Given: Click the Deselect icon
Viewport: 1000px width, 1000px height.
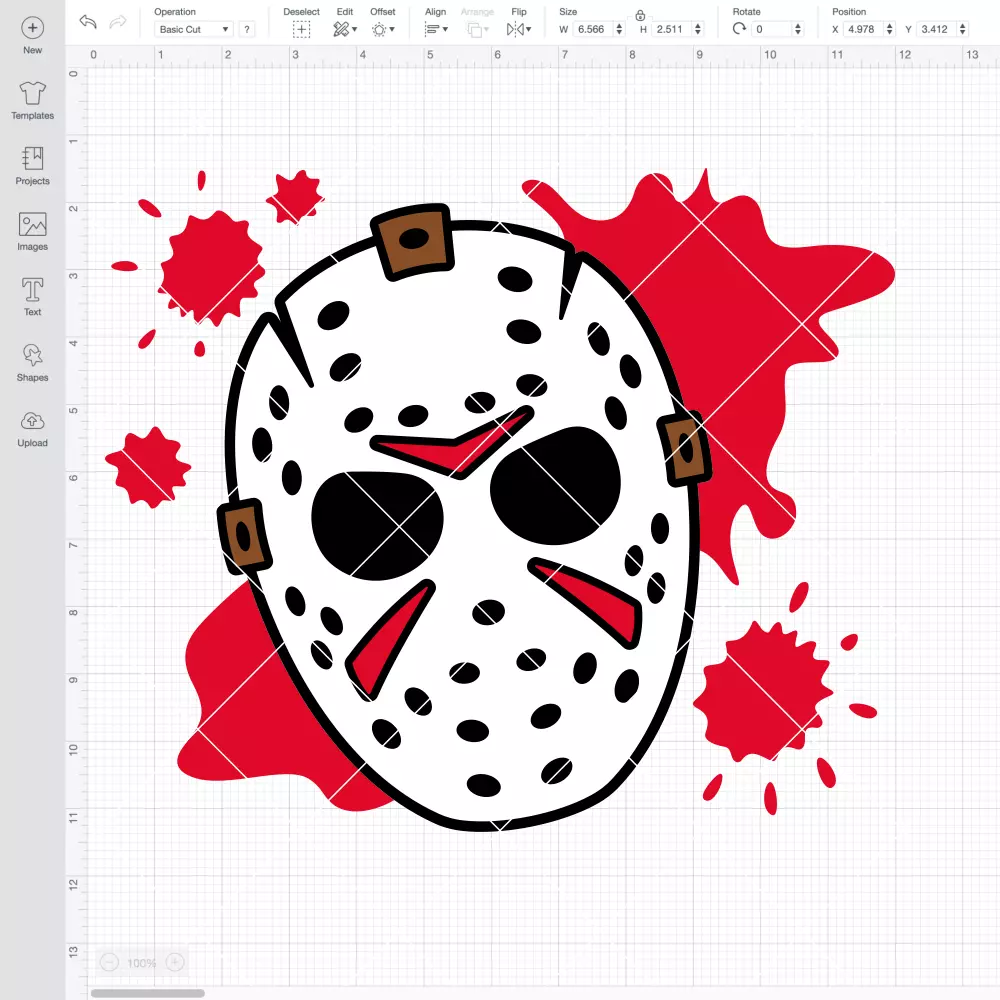Looking at the screenshot, I should pos(302,29).
